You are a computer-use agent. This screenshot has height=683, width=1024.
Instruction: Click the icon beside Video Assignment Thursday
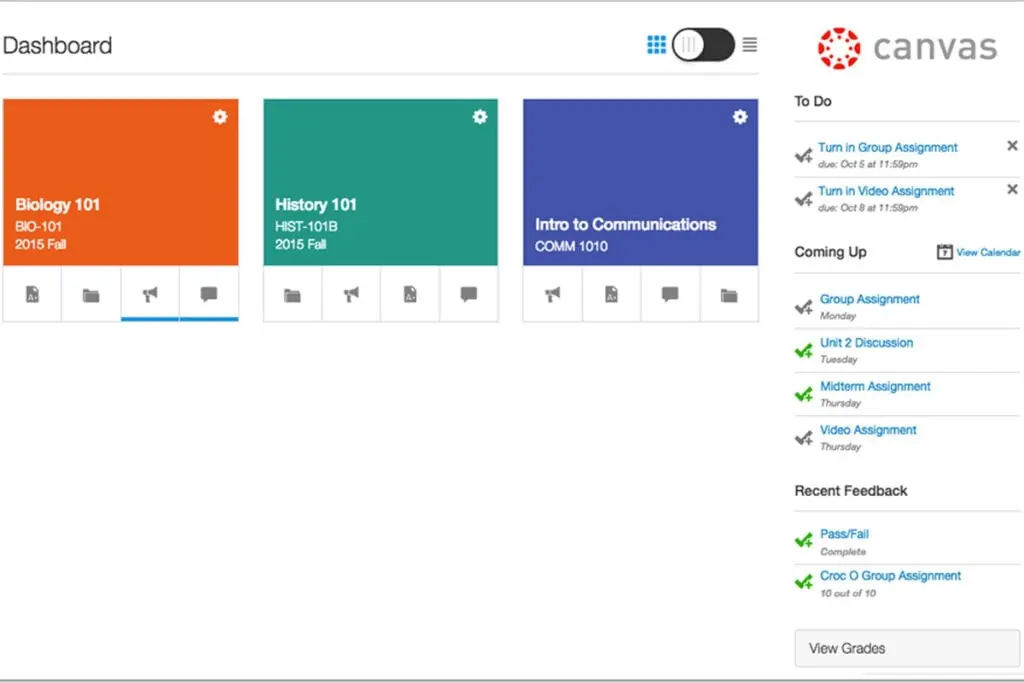[804, 438]
